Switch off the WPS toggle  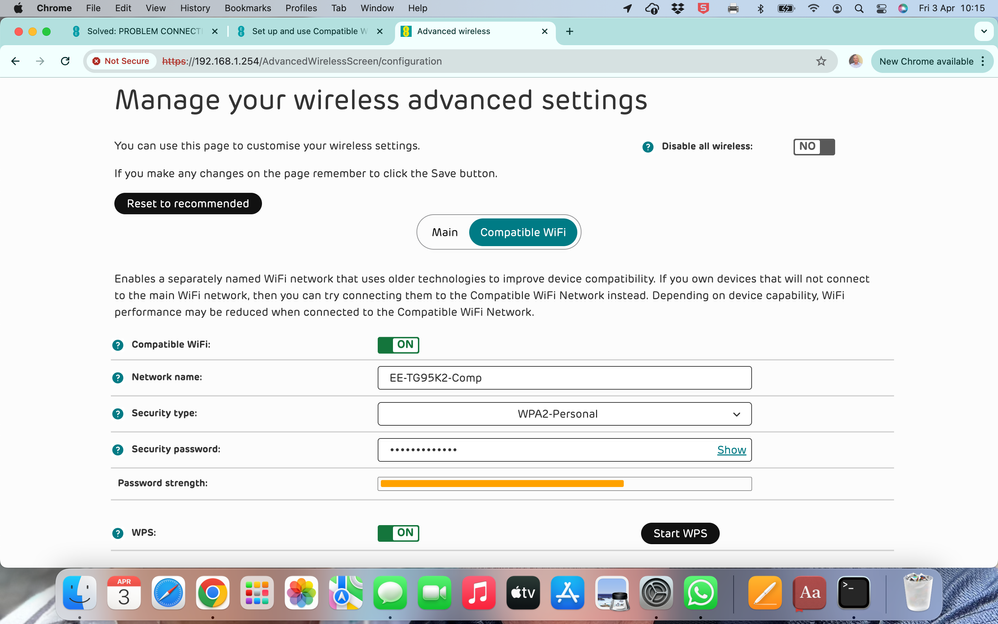coord(398,533)
